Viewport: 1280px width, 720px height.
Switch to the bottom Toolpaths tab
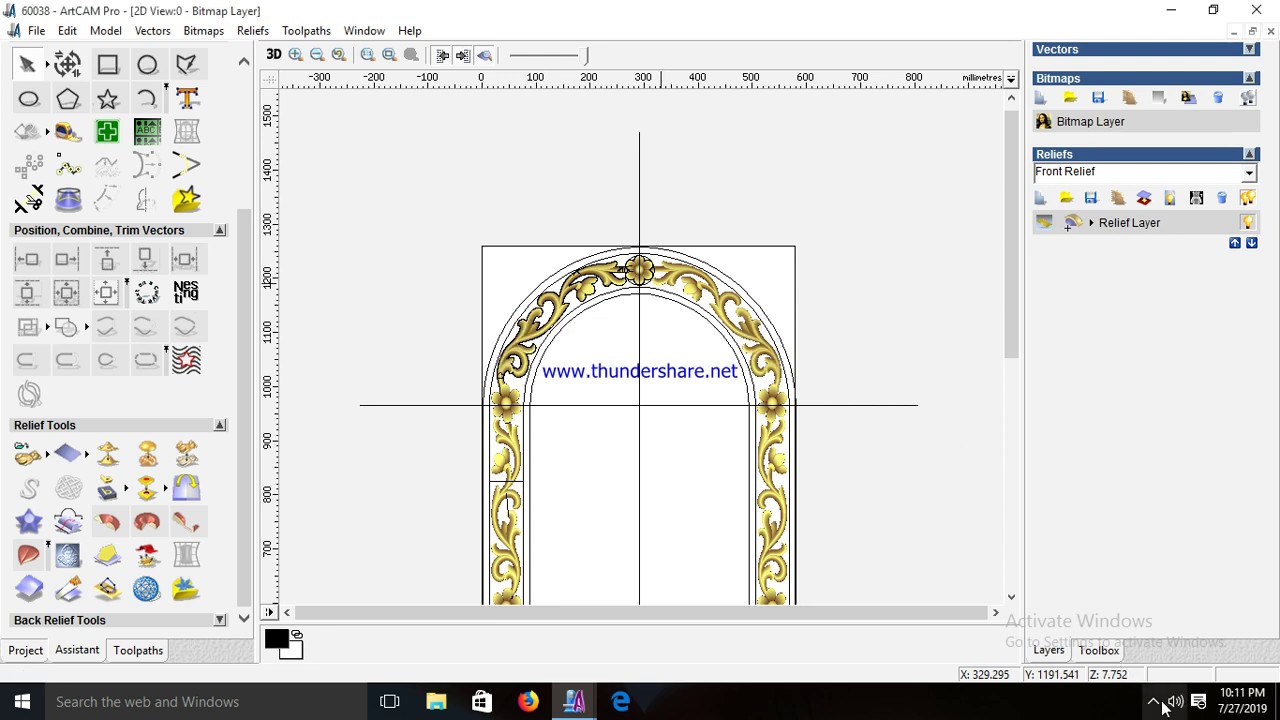coord(138,651)
